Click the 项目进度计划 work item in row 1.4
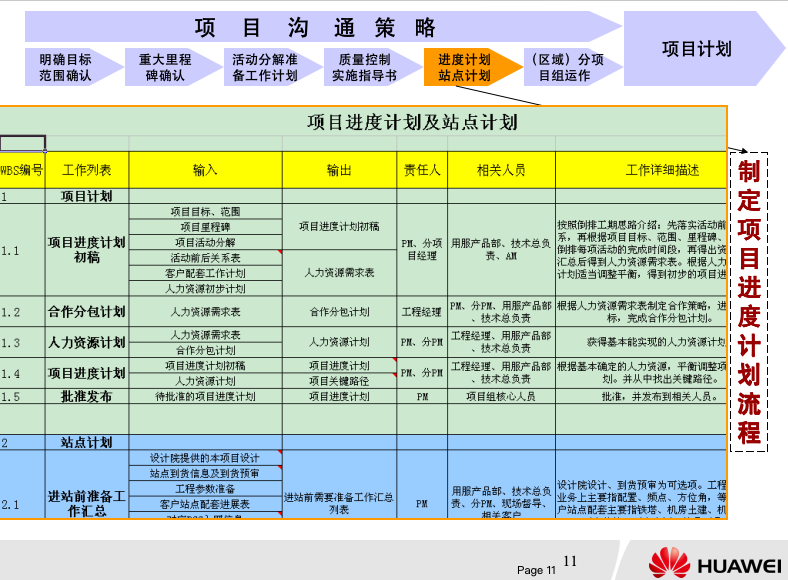788x580 pixels. (x=87, y=373)
